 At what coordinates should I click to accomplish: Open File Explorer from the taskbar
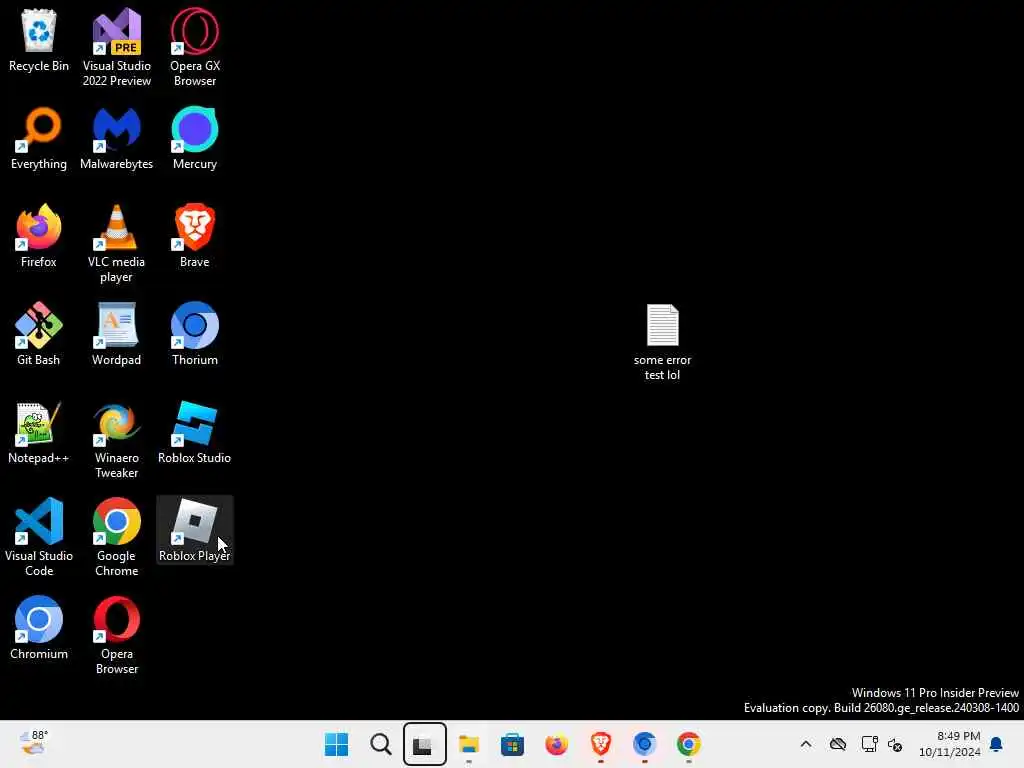point(469,744)
